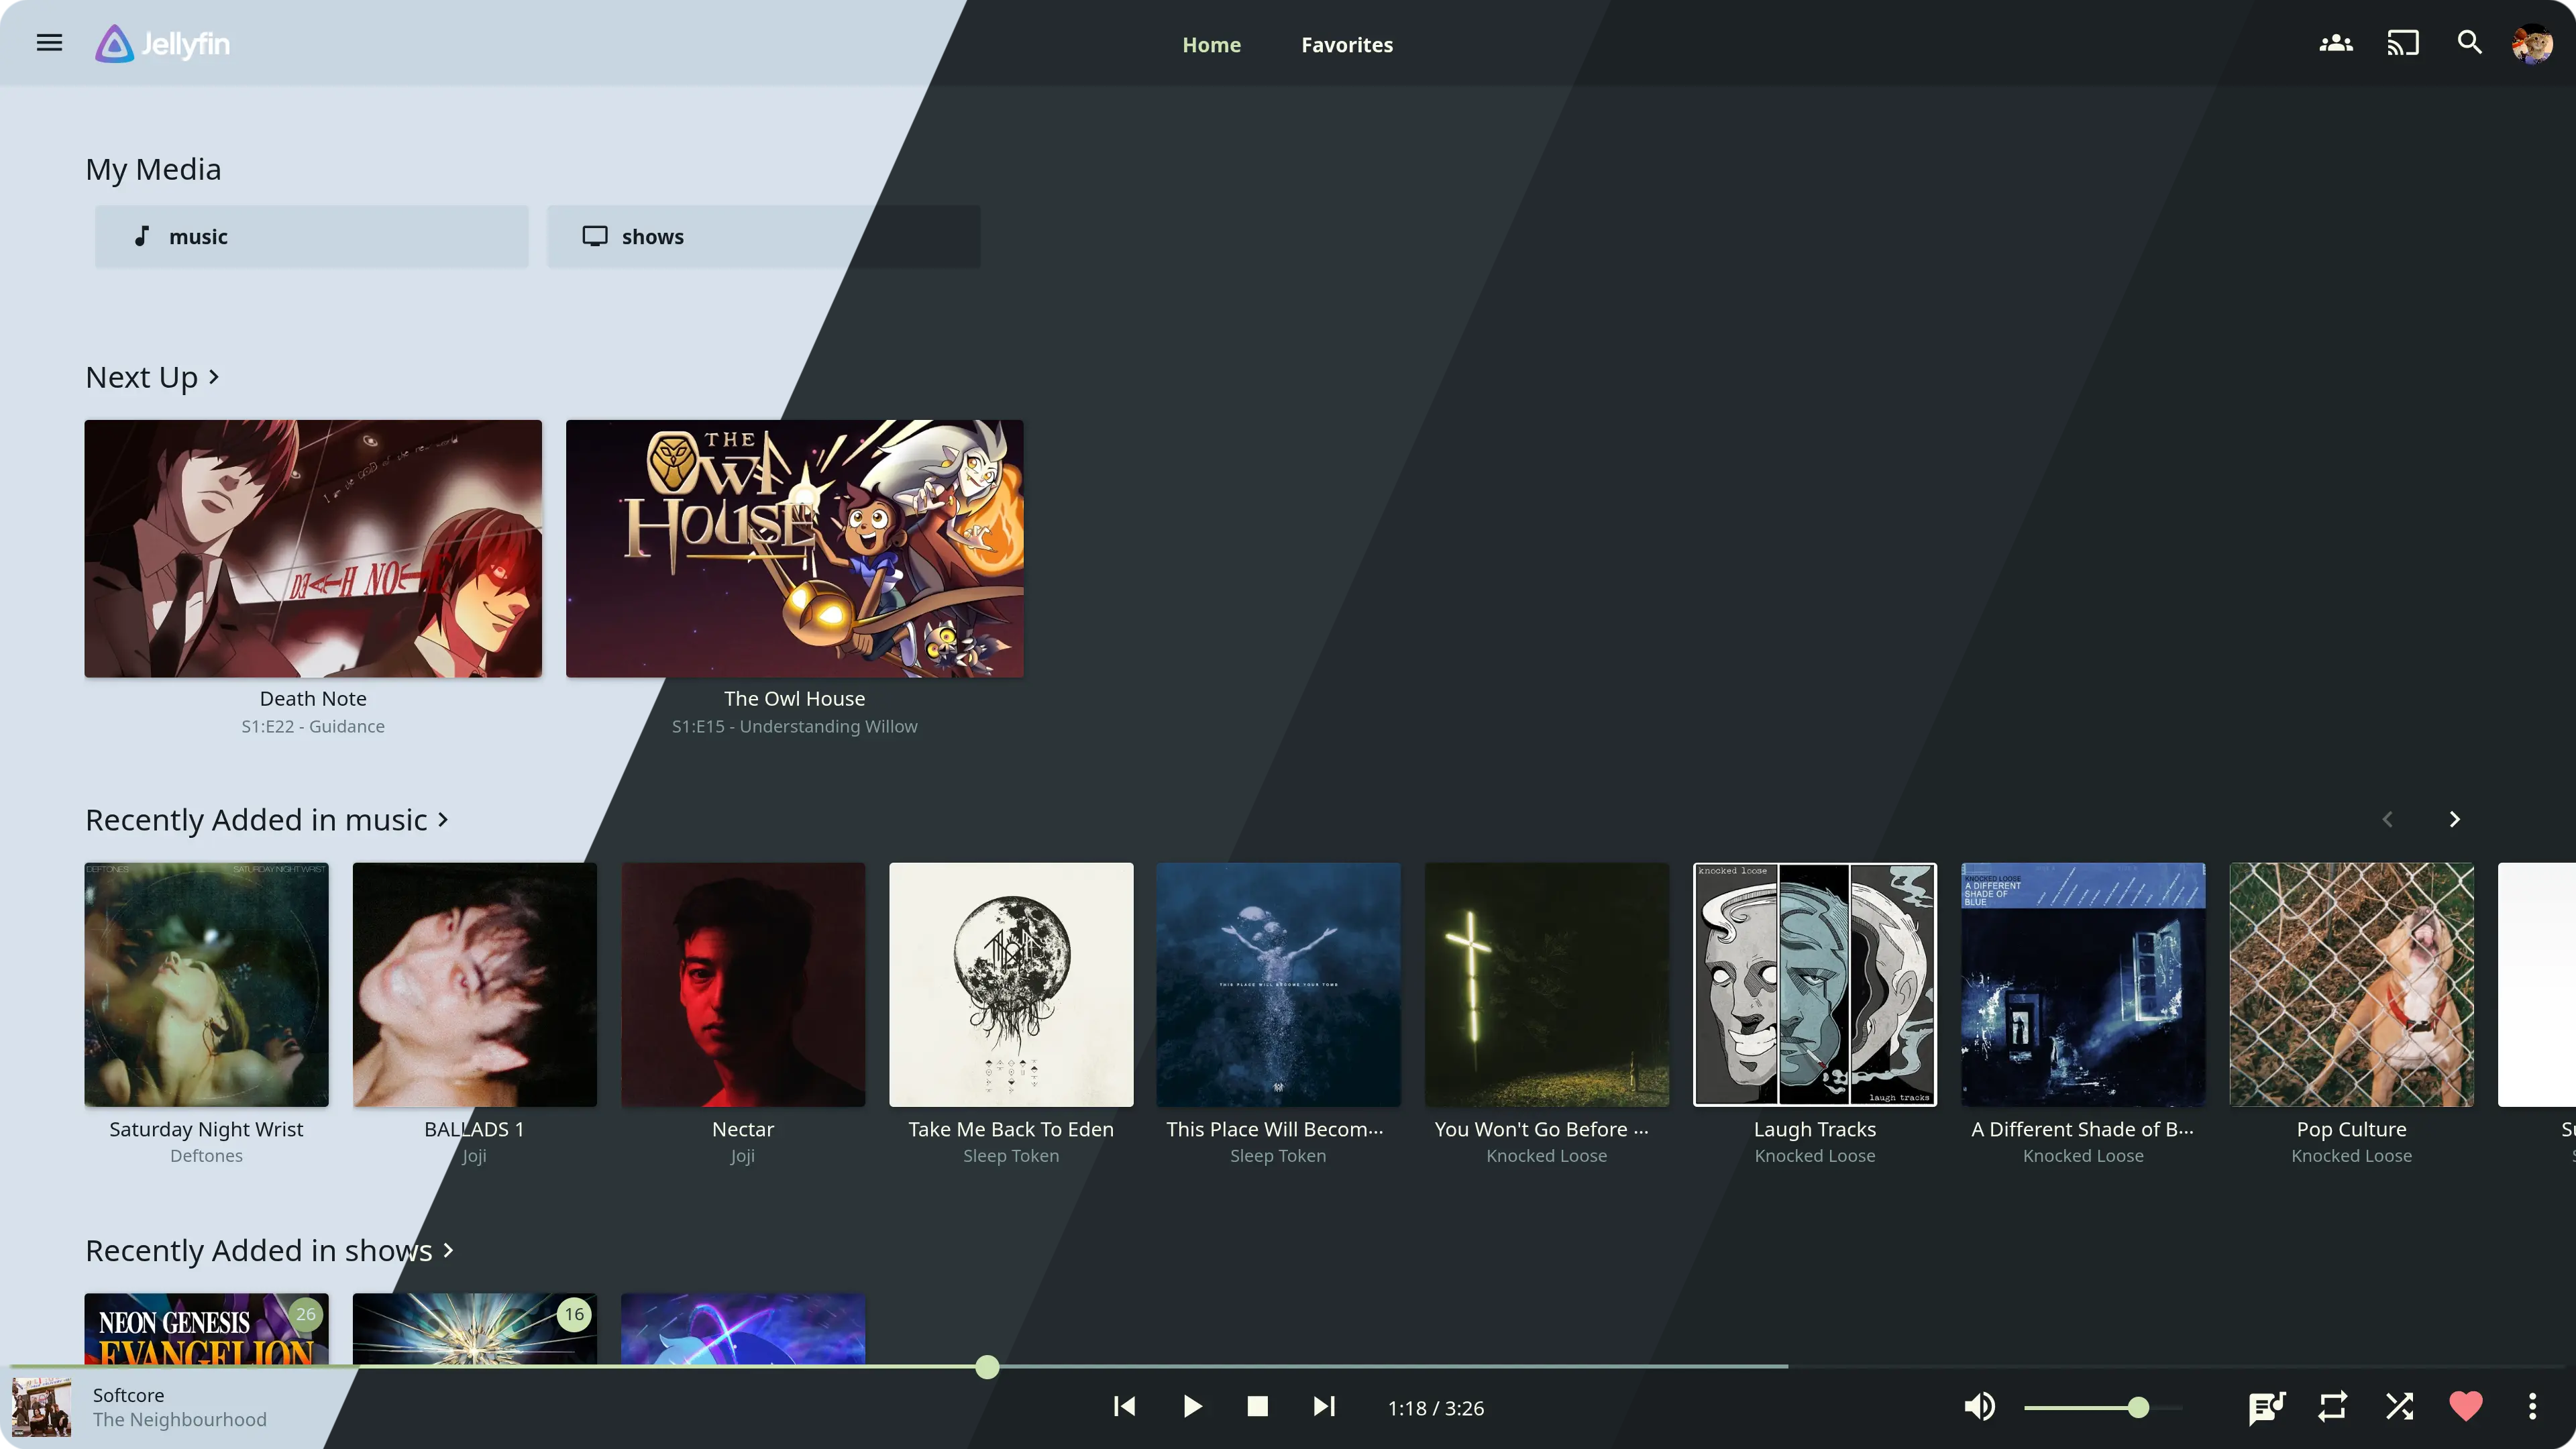Open Neon Genesis Evangelion show poster
The width and height of the screenshot is (2576, 1449).
pos(206,1329)
